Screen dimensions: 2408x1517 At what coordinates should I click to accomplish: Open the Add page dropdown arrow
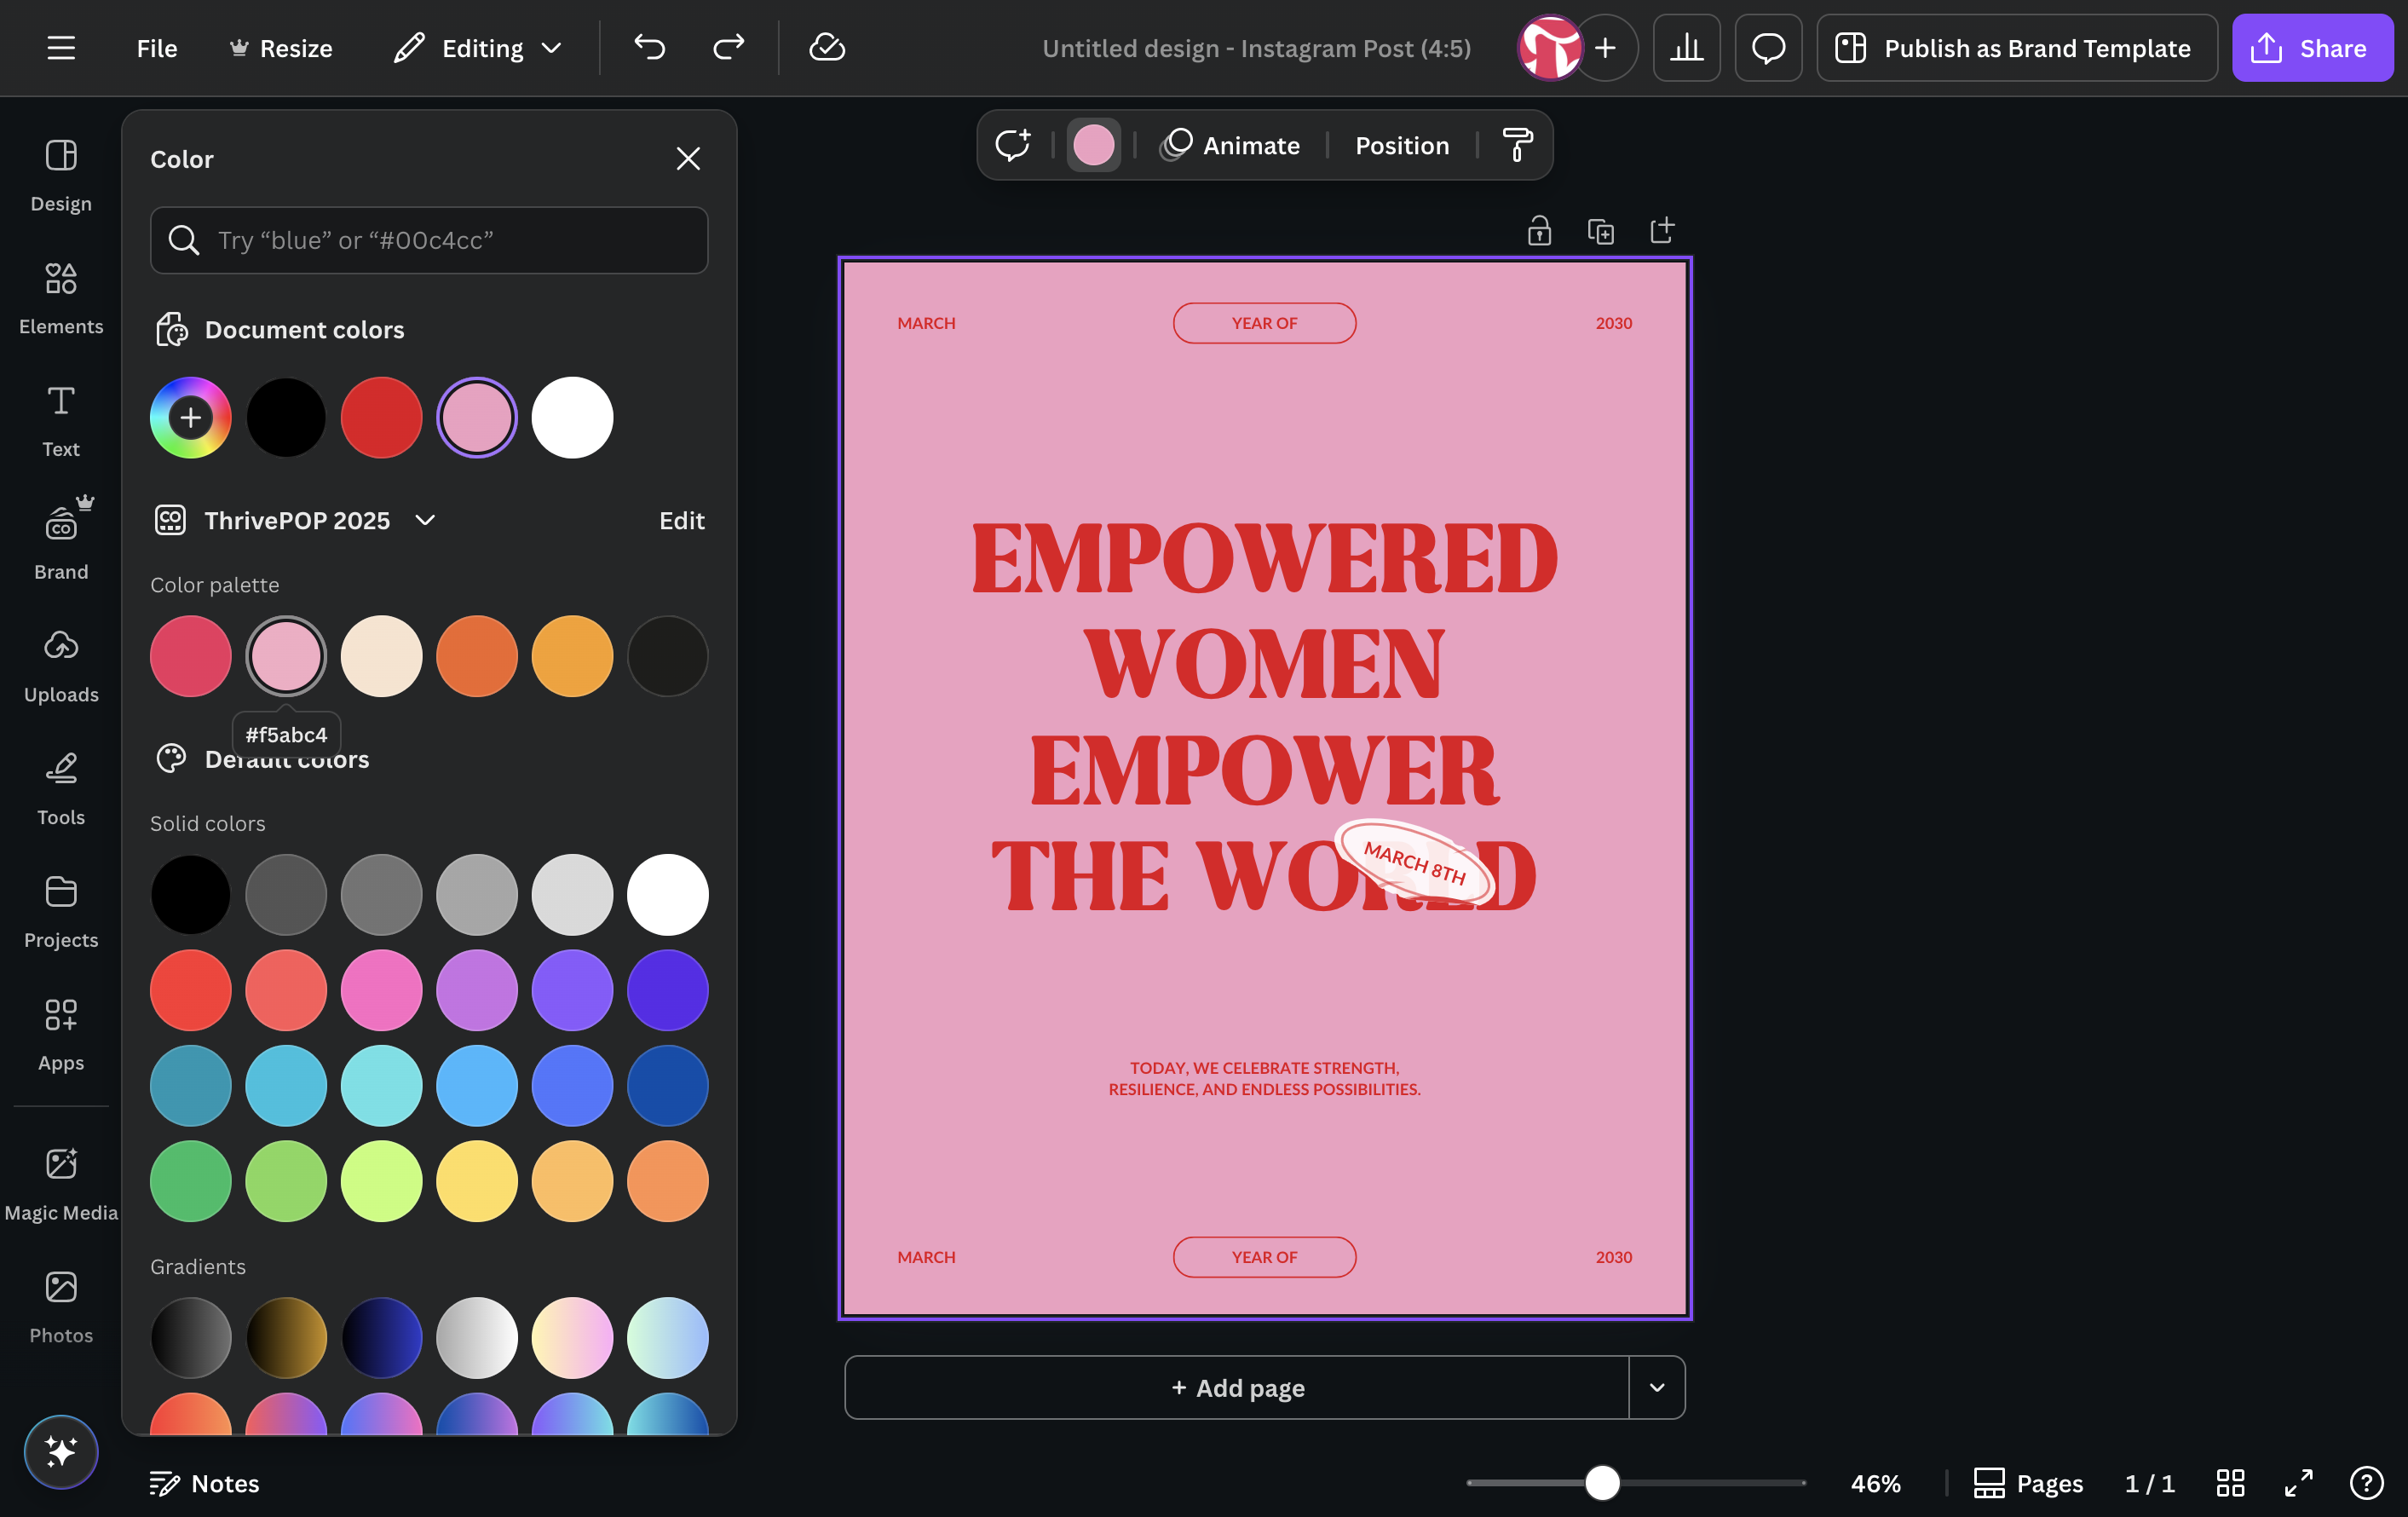(1657, 1387)
